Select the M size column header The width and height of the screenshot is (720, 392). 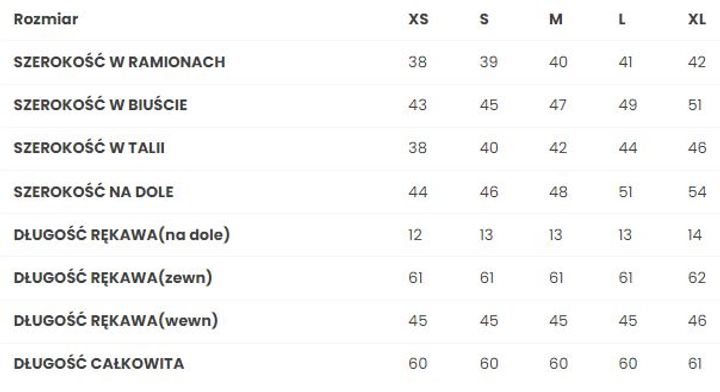tap(556, 19)
